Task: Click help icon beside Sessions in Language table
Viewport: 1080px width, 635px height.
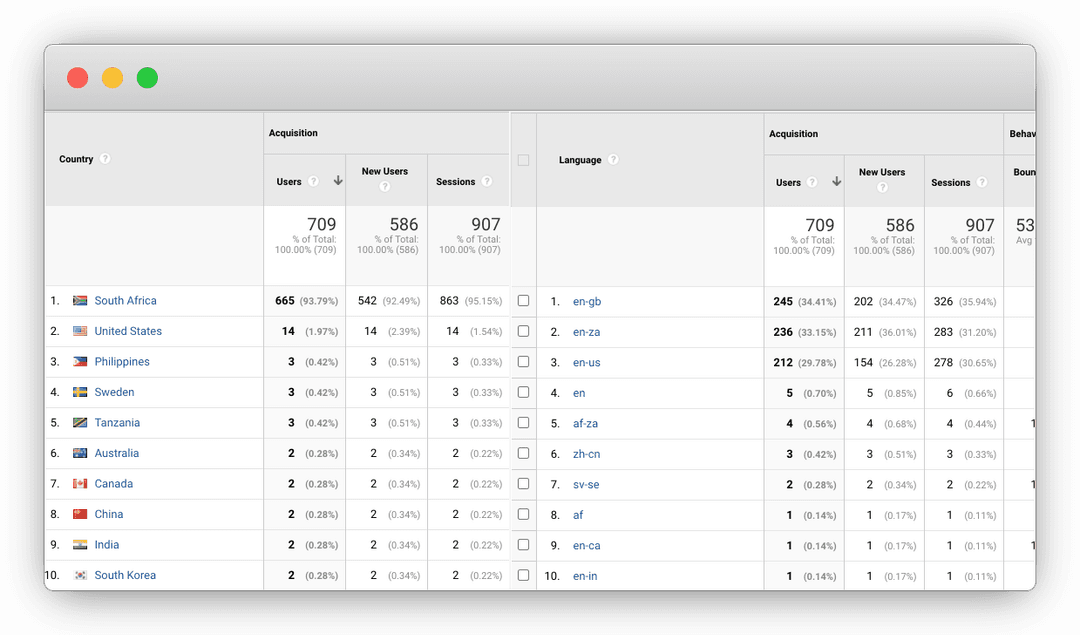Action: pos(982,182)
